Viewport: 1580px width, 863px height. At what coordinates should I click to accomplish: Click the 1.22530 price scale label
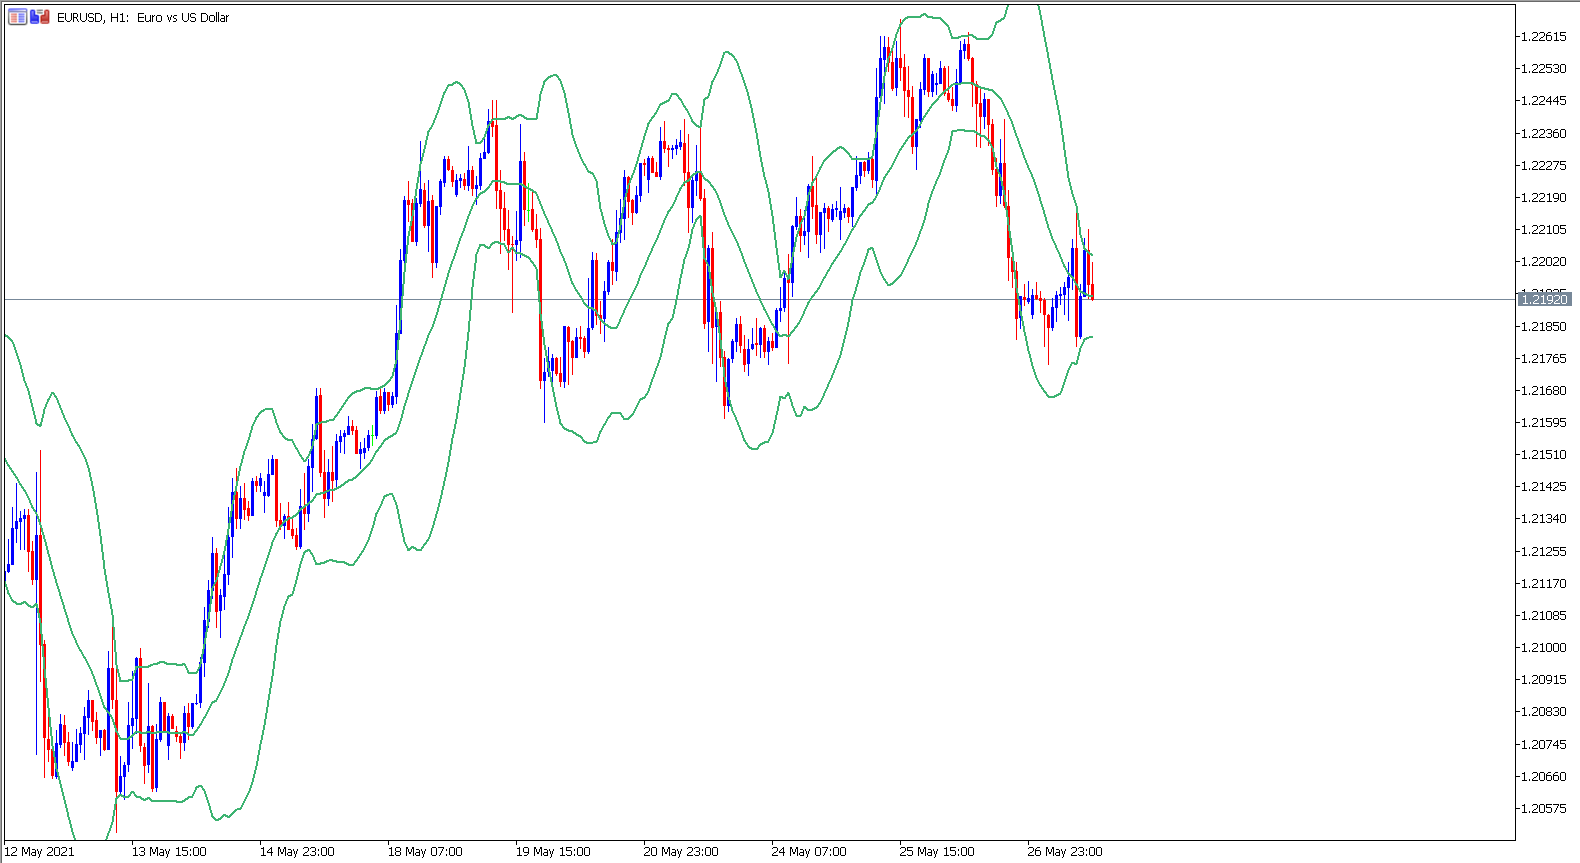(x=1543, y=68)
